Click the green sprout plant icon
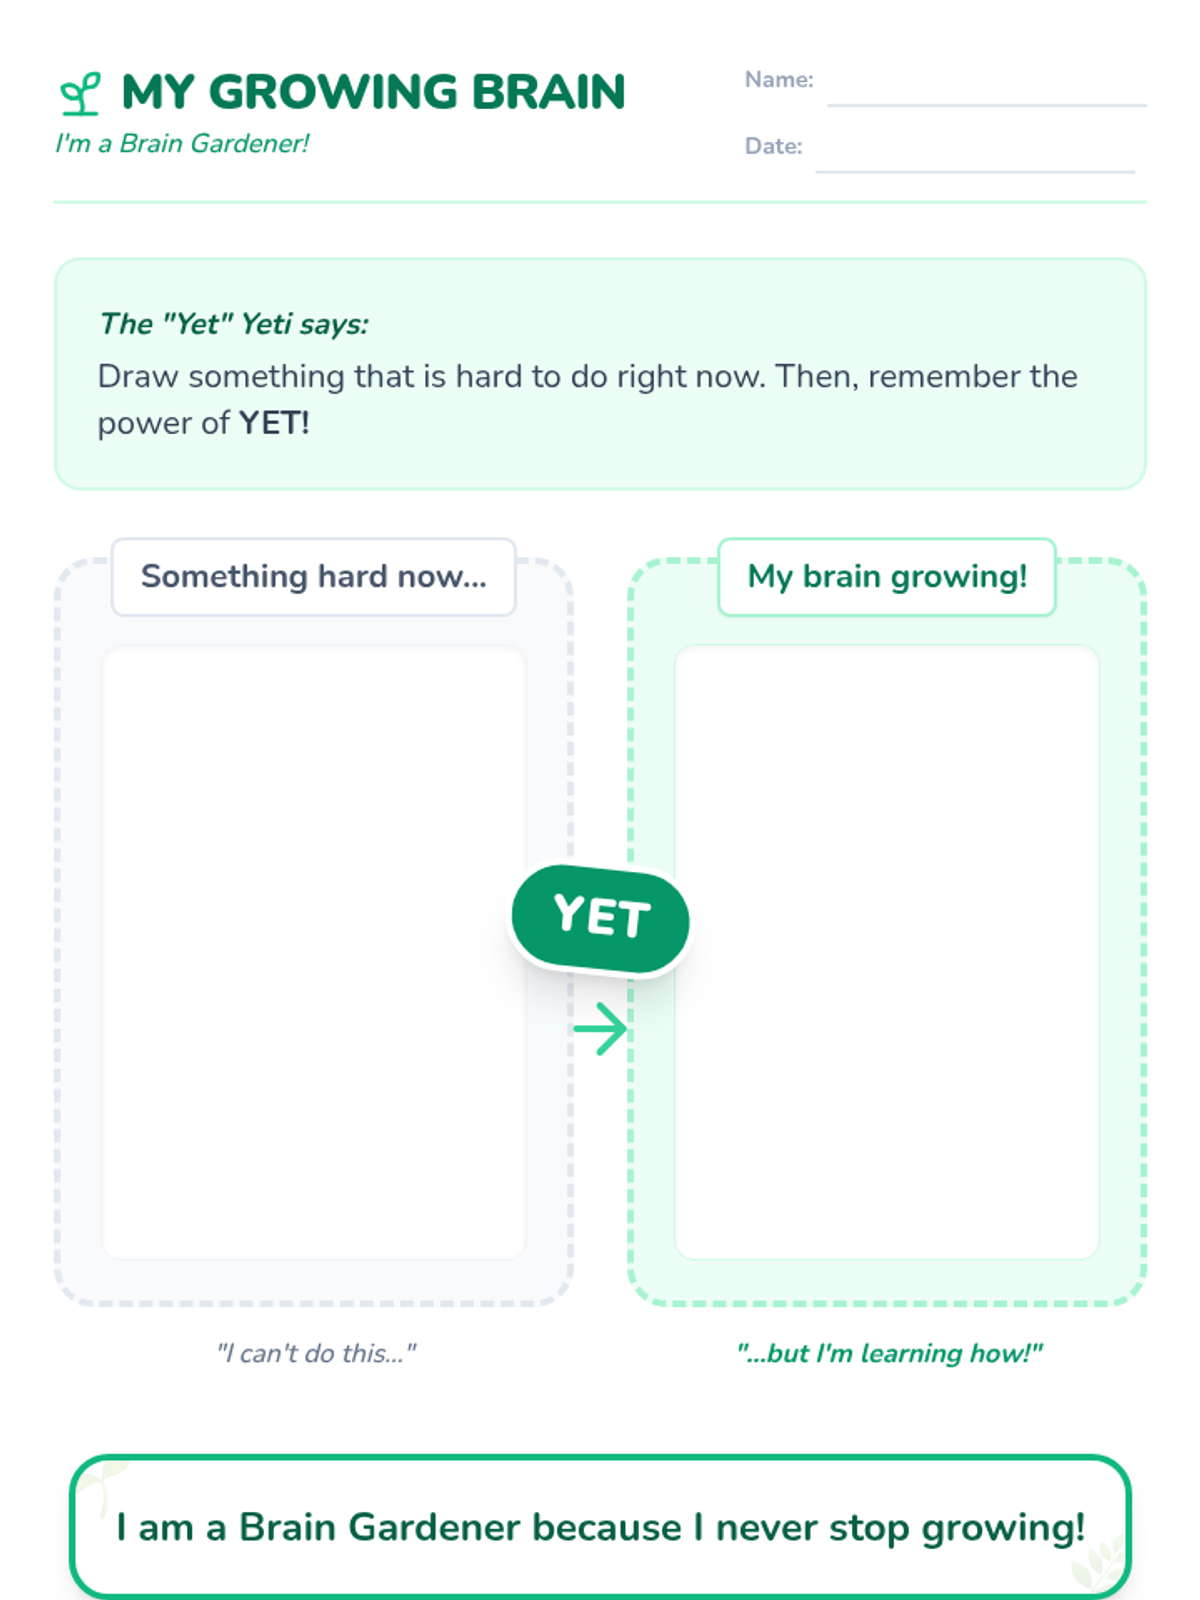The height and width of the screenshot is (1600, 1200). coord(80,93)
